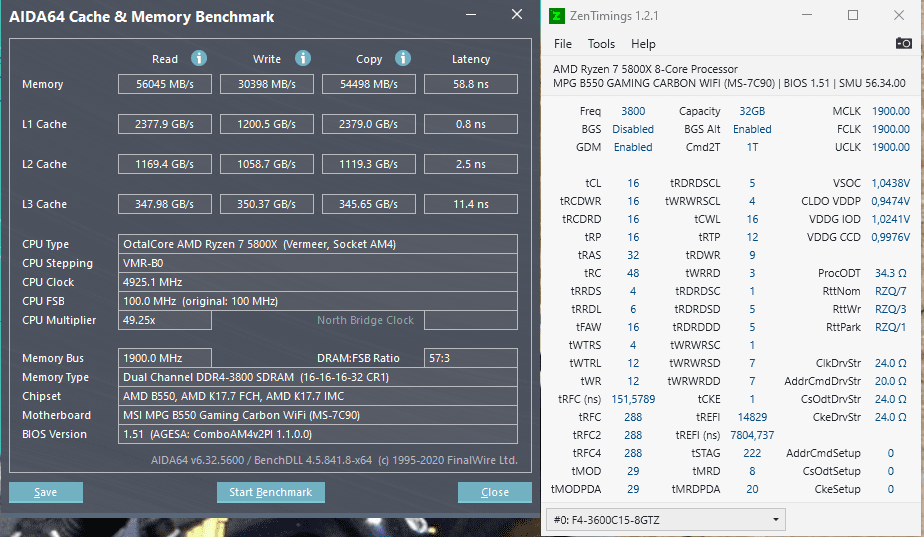Click the CPU Clock field 4925.1 MHz
924x537 pixels.
point(318,282)
